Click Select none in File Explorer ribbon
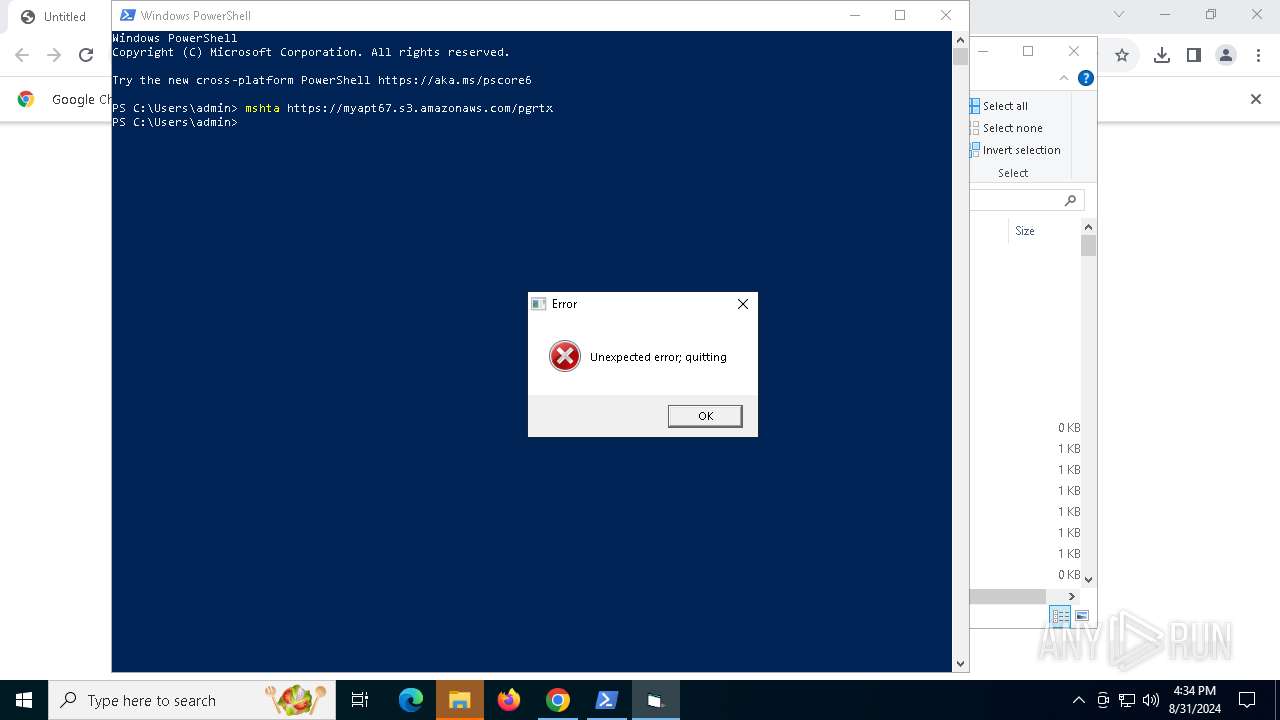Viewport: 1280px width, 720px height. coord(1005,128)
